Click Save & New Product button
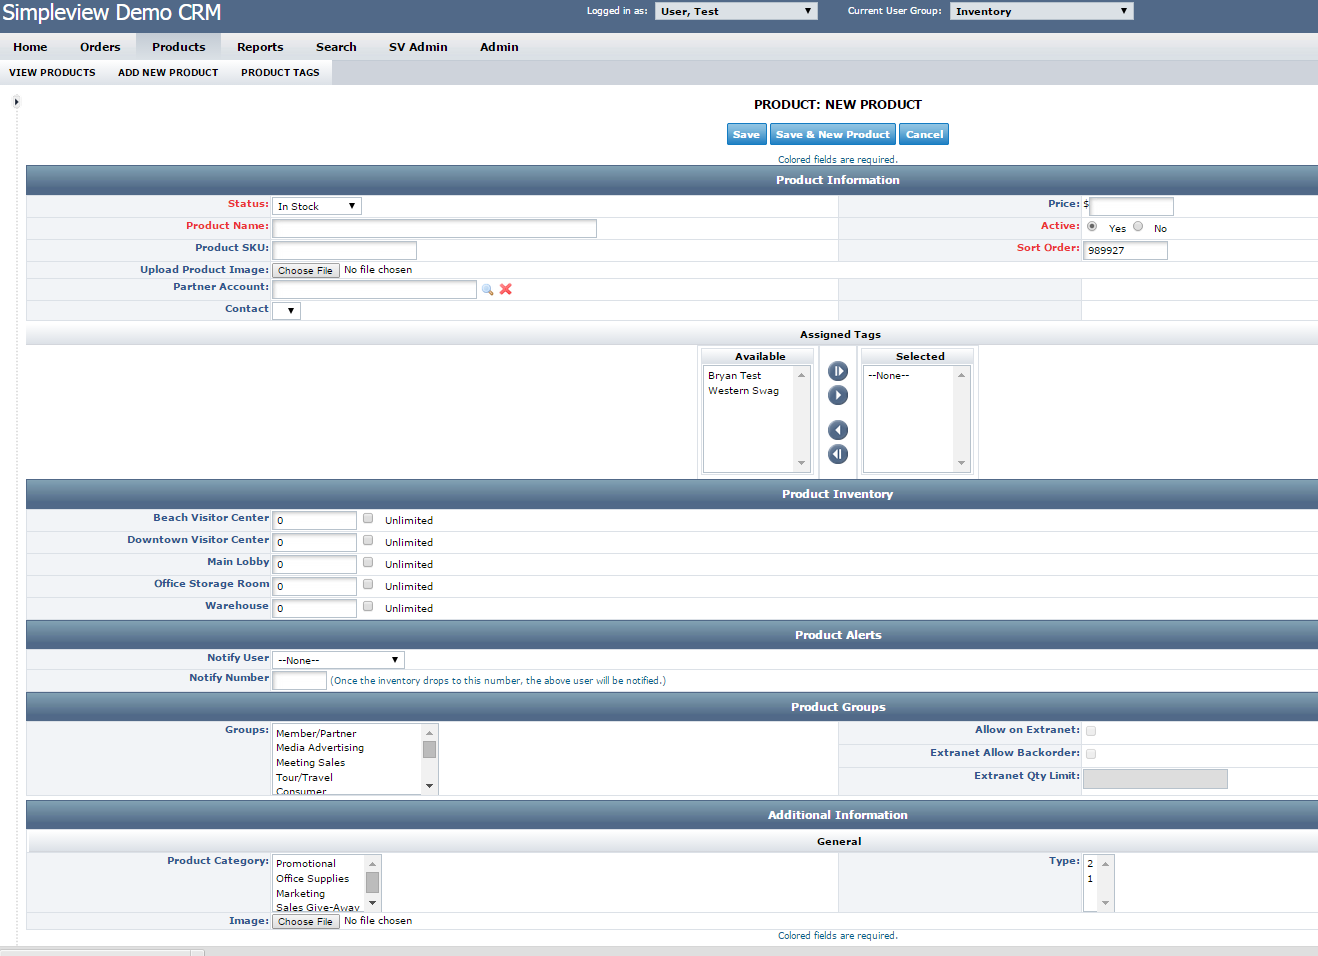1318x956 pixels. click(832, 134)
